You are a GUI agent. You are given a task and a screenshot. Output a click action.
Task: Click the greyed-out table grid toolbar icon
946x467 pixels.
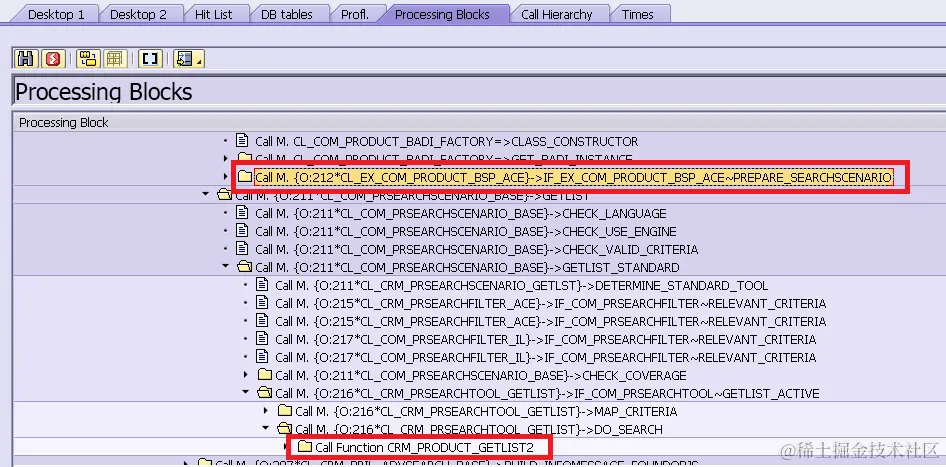[x=115, y=59]
